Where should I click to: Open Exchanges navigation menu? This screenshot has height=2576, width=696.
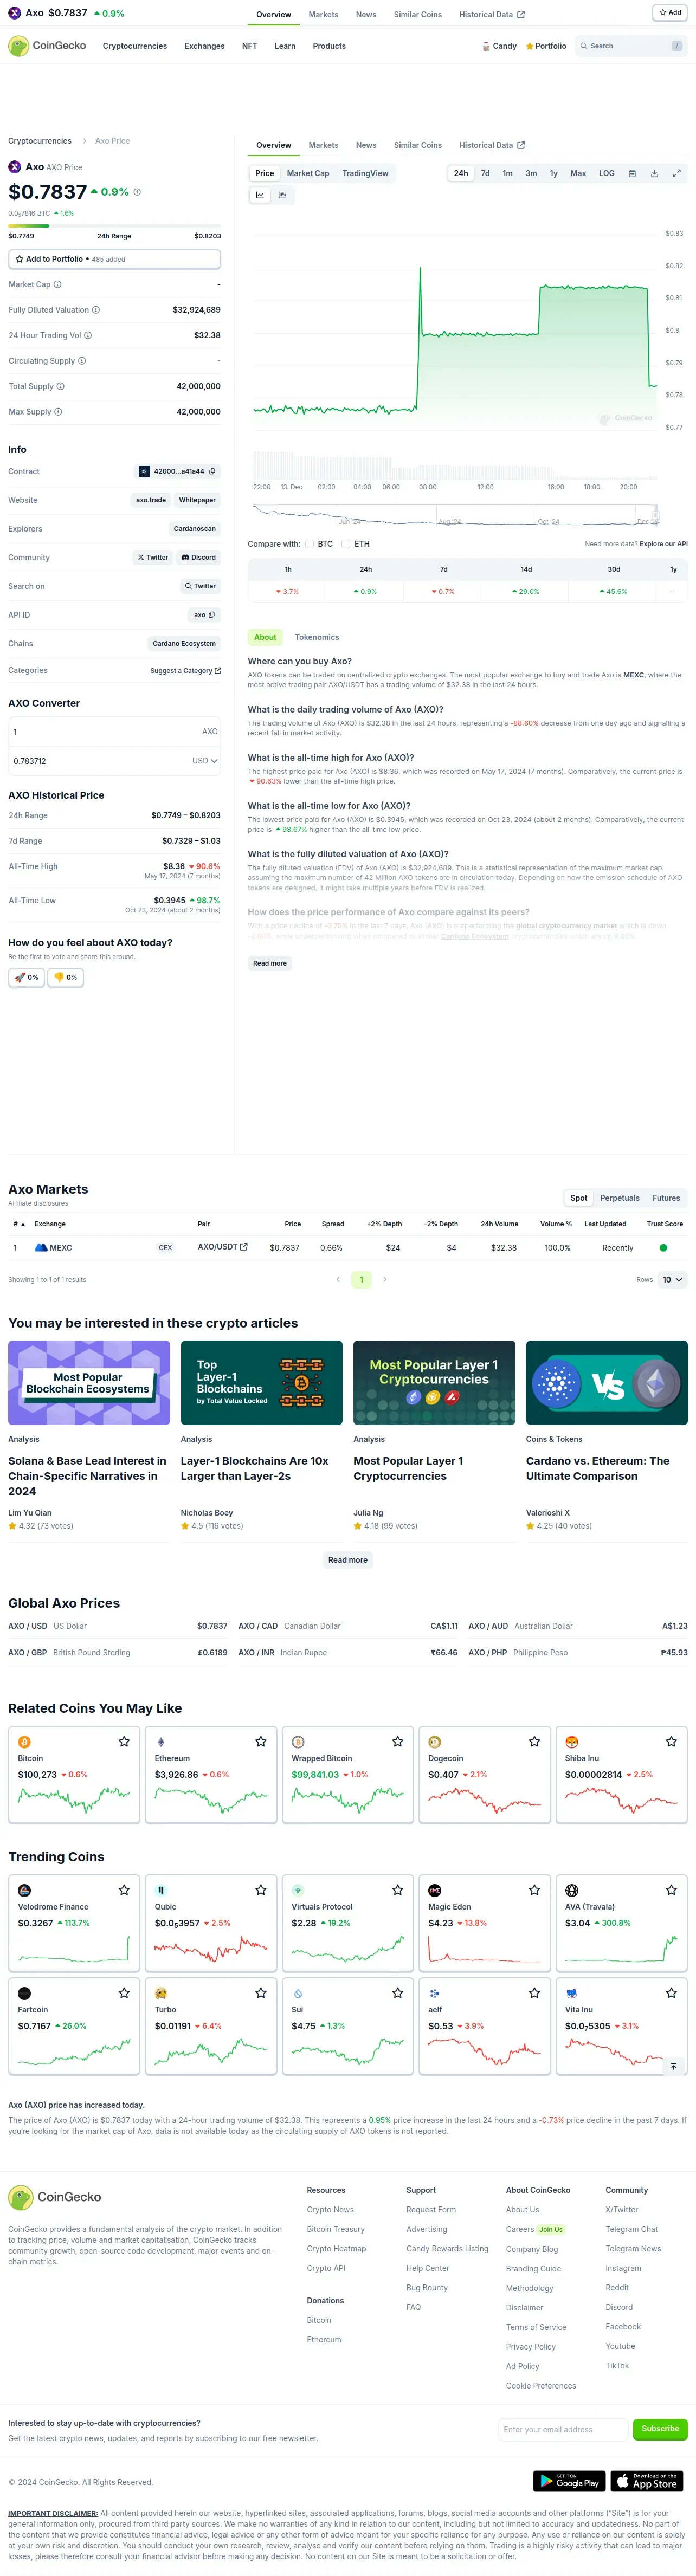[x=204, y=46]
